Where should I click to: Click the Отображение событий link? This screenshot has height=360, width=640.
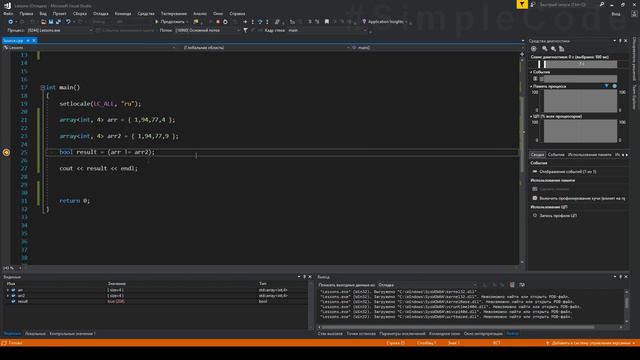tap(568, 172)
